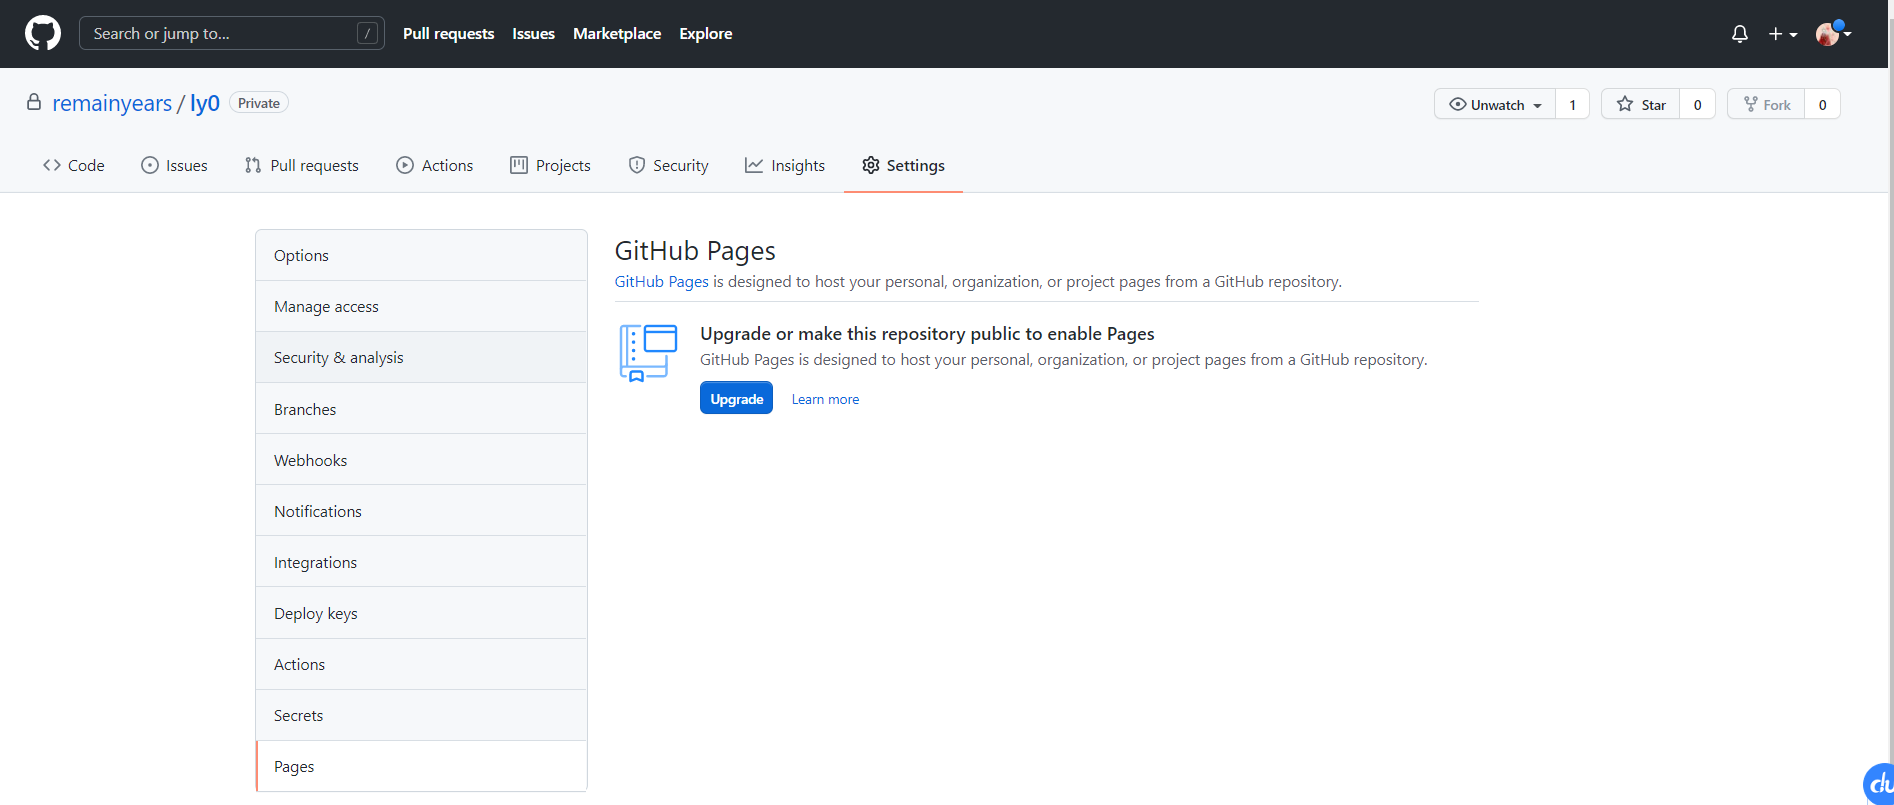Focus the Search or jump to field
Image resolution: width=1894 pixels, height=805 pixels.
pyautogui.click(x=232, y=33)
